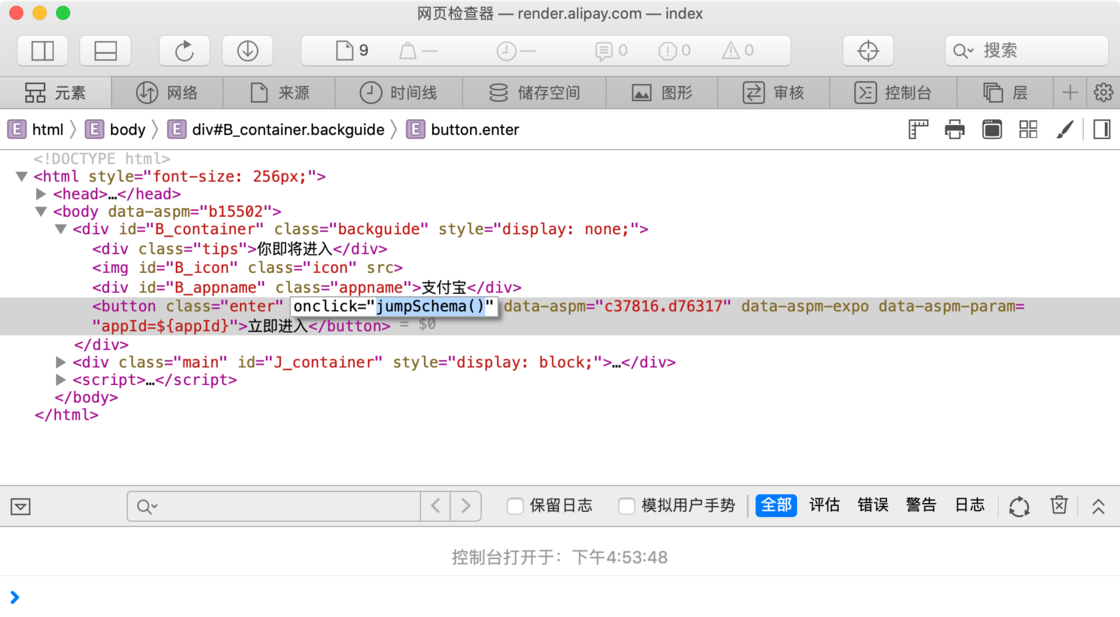1120x617 pixels.
Task: Click the download web archive icon
Action: pos(247,51)
